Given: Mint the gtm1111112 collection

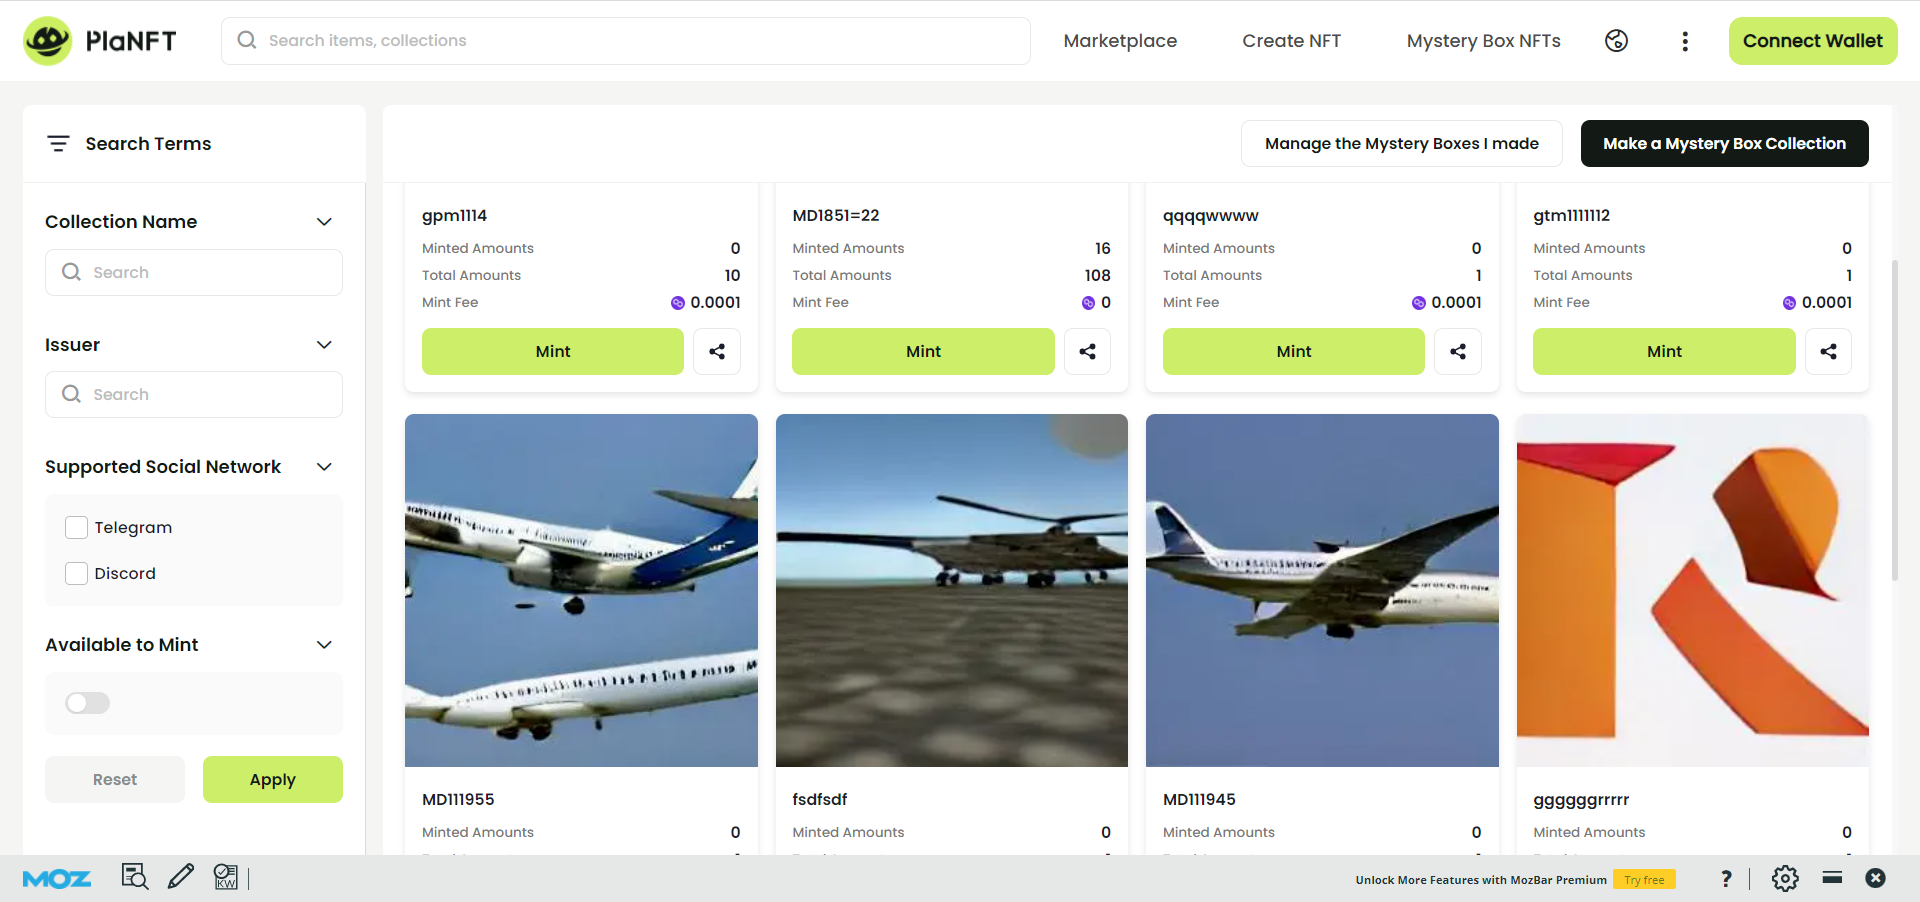Looking at the screenshot, I should pyautogui.click(x=1664, y=351).
